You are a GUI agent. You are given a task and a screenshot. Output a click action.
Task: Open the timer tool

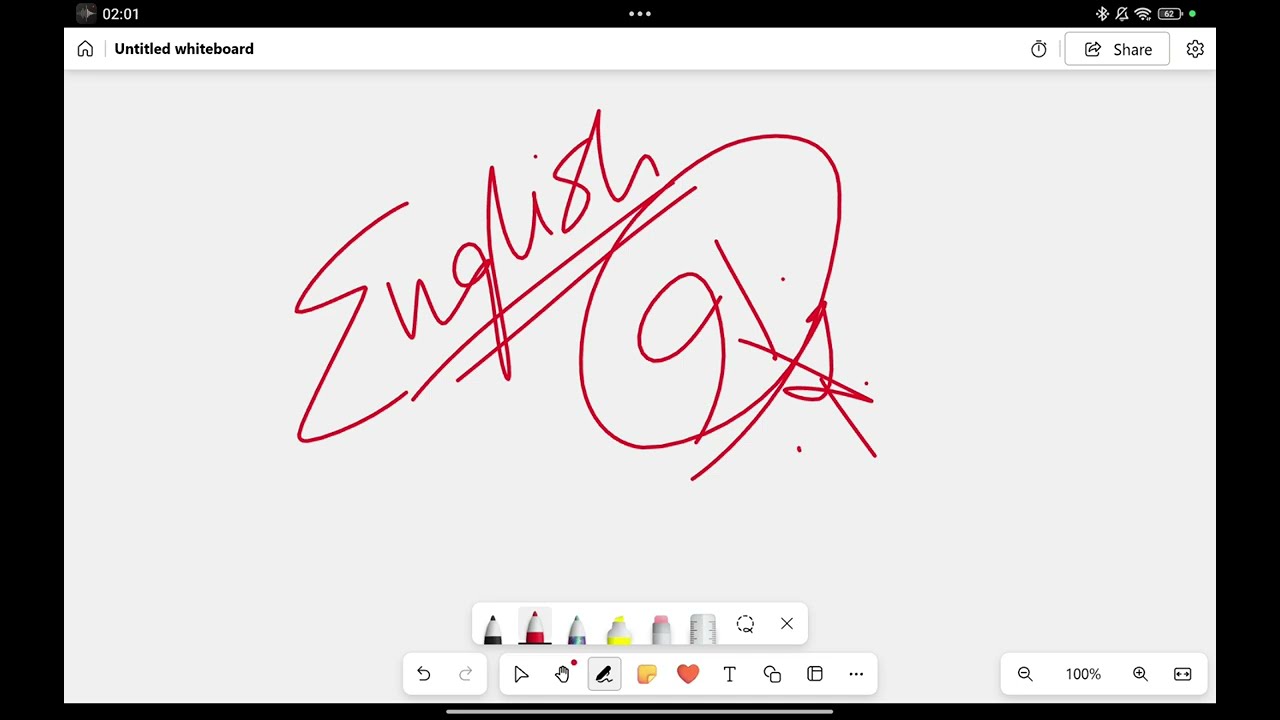(x=1039, y=49)
